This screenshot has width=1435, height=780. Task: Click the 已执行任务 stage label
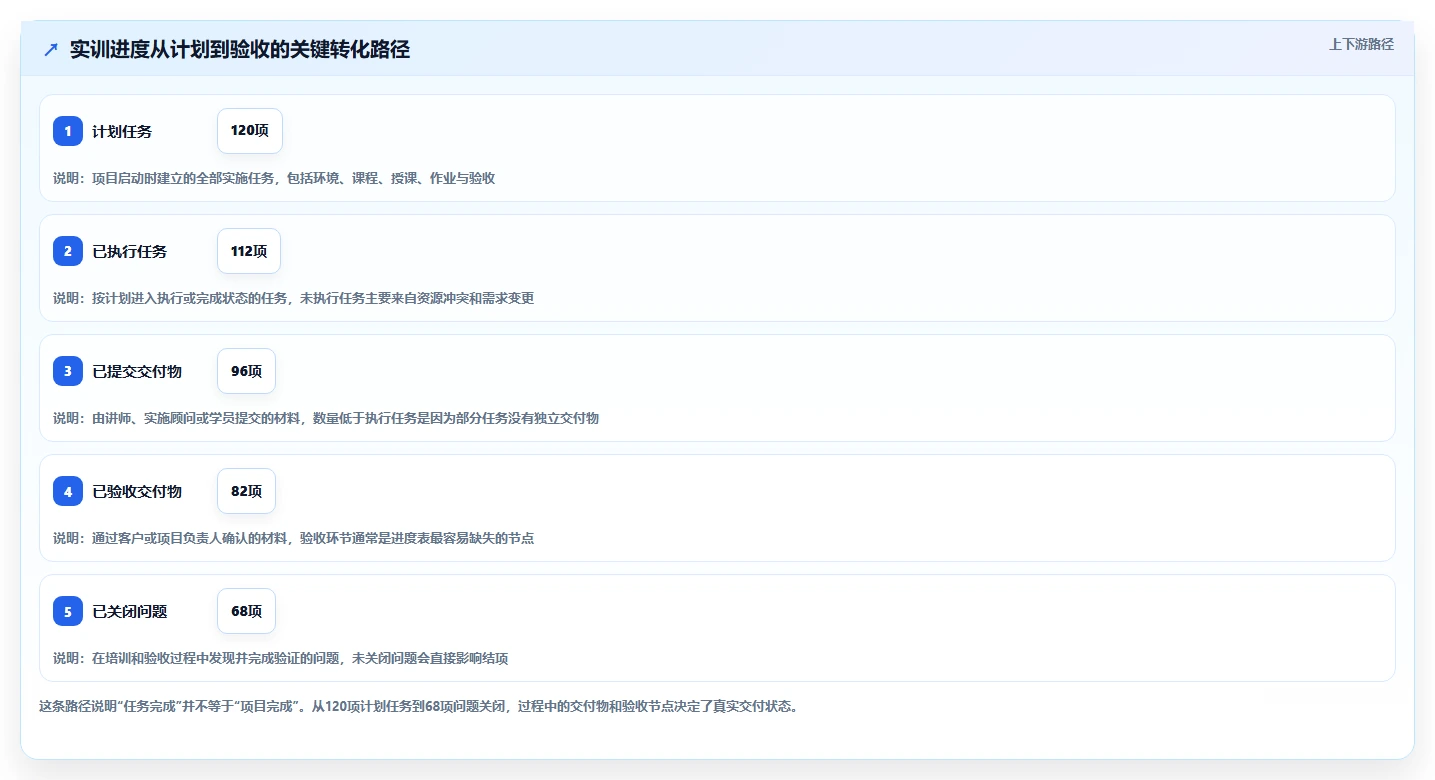point(130,251)
